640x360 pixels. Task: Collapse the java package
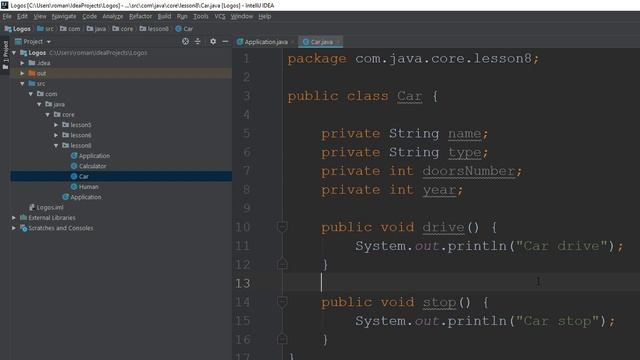(x=40, y=104)
